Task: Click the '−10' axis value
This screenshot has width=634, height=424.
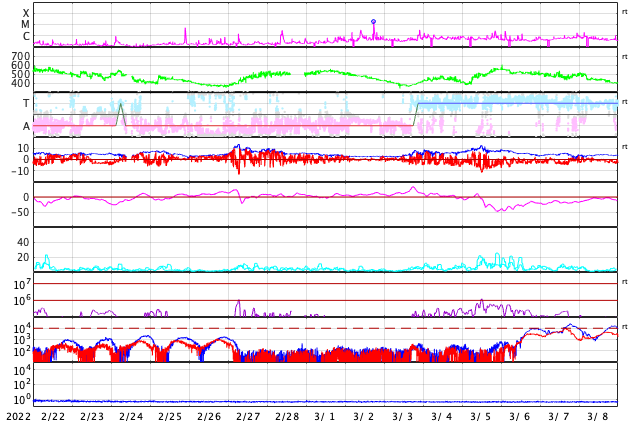Action: point(21,171)
